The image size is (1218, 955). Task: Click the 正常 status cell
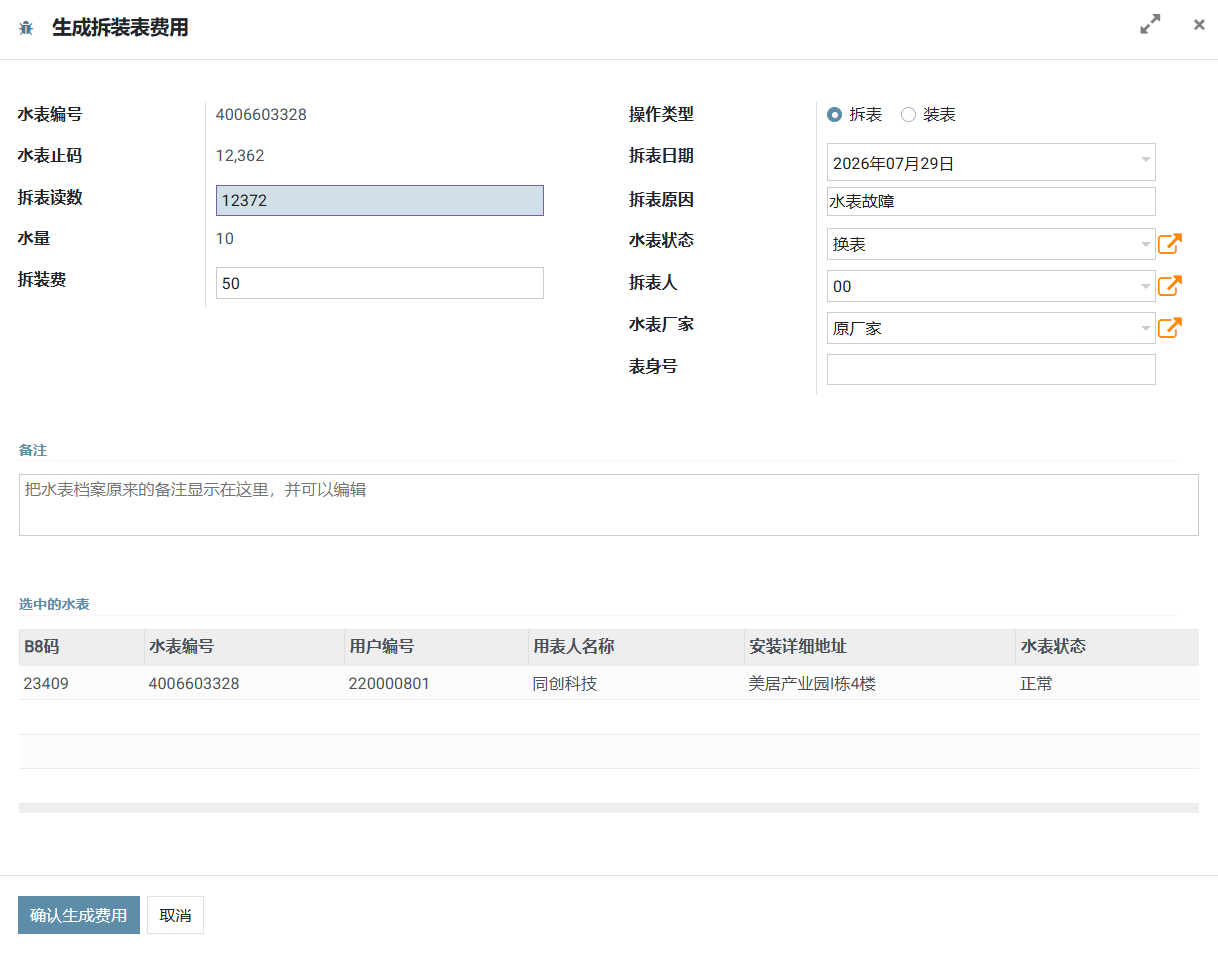click(x=1107, y=683)
